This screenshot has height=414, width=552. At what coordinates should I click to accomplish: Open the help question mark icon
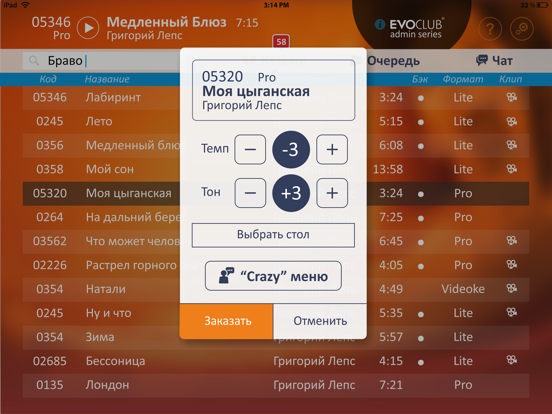[x=490, y=29]
